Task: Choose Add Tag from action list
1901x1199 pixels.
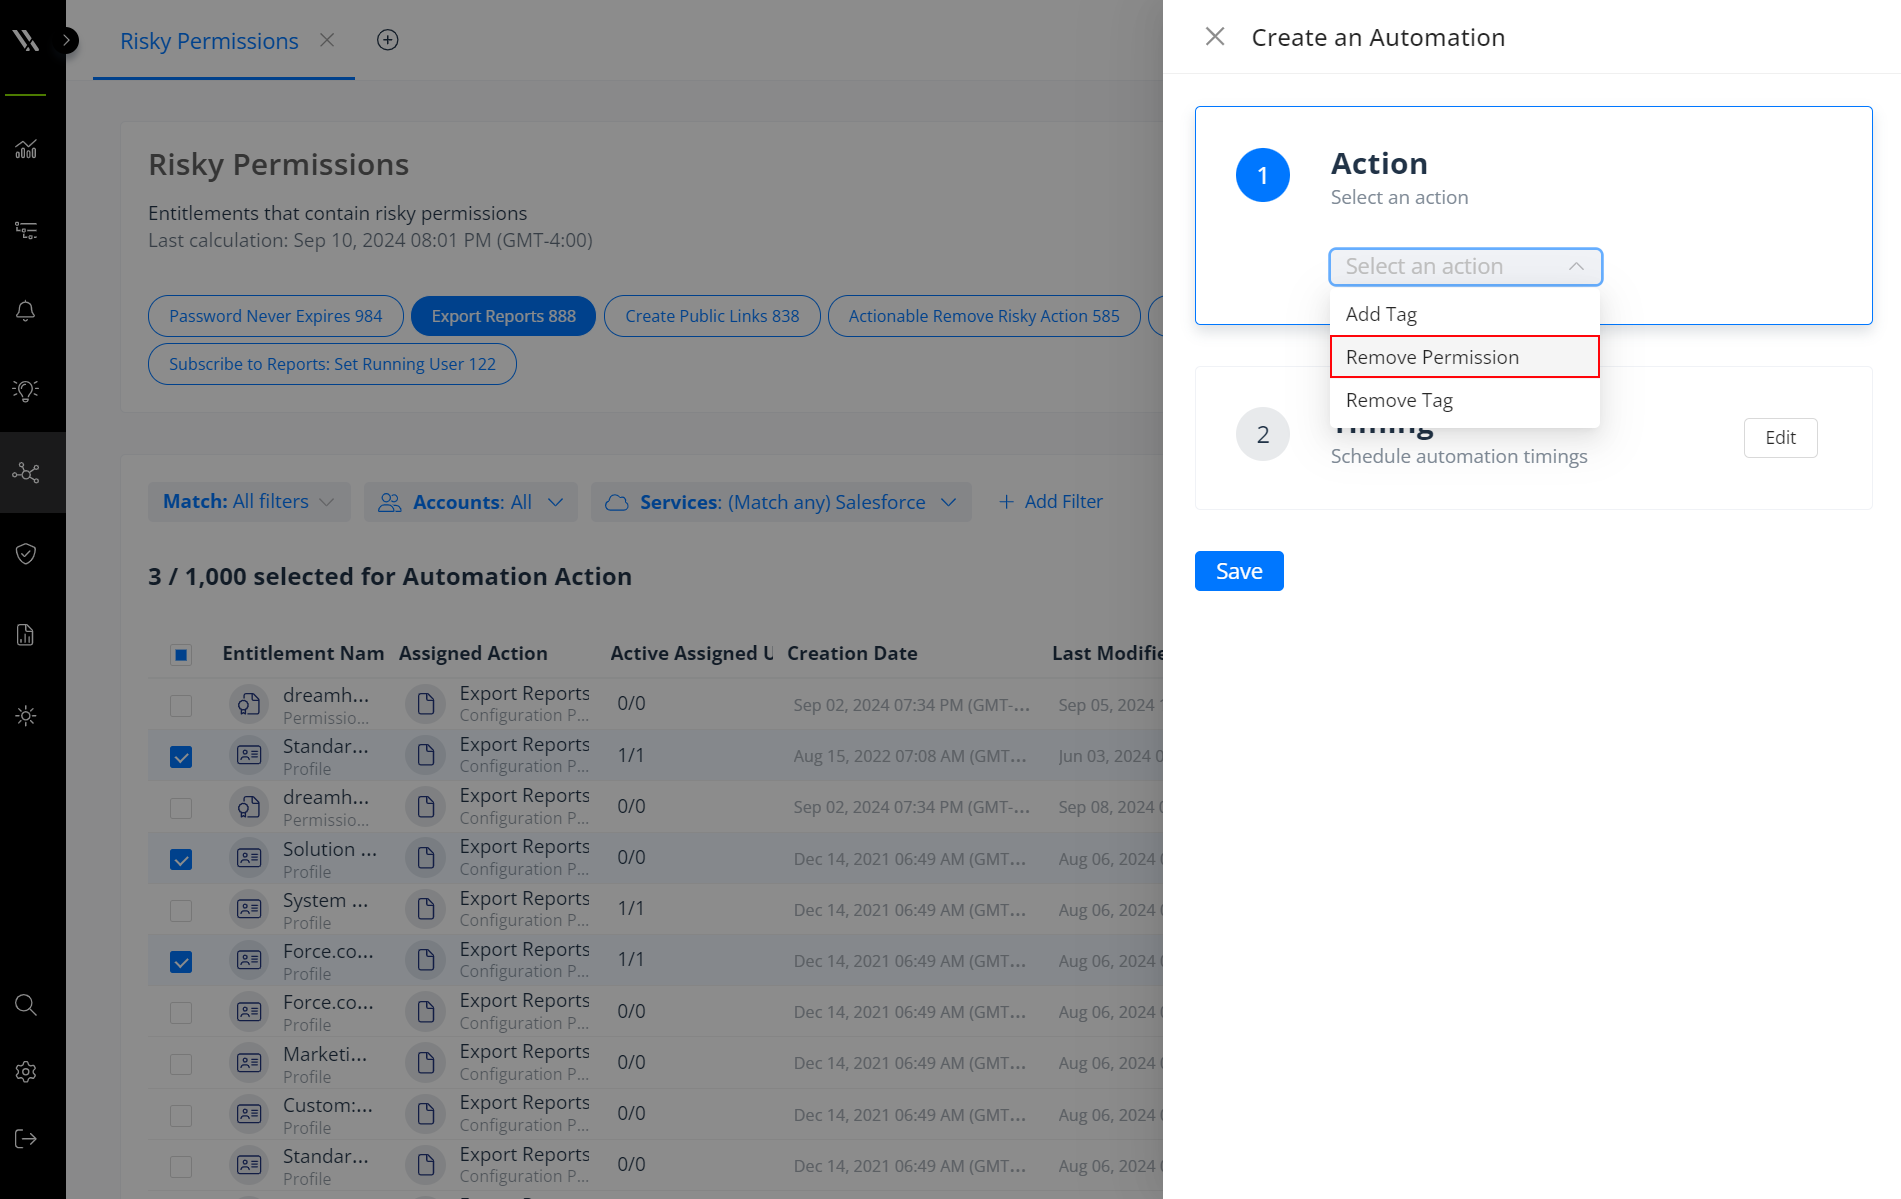Action: (x=1465, y=314)
